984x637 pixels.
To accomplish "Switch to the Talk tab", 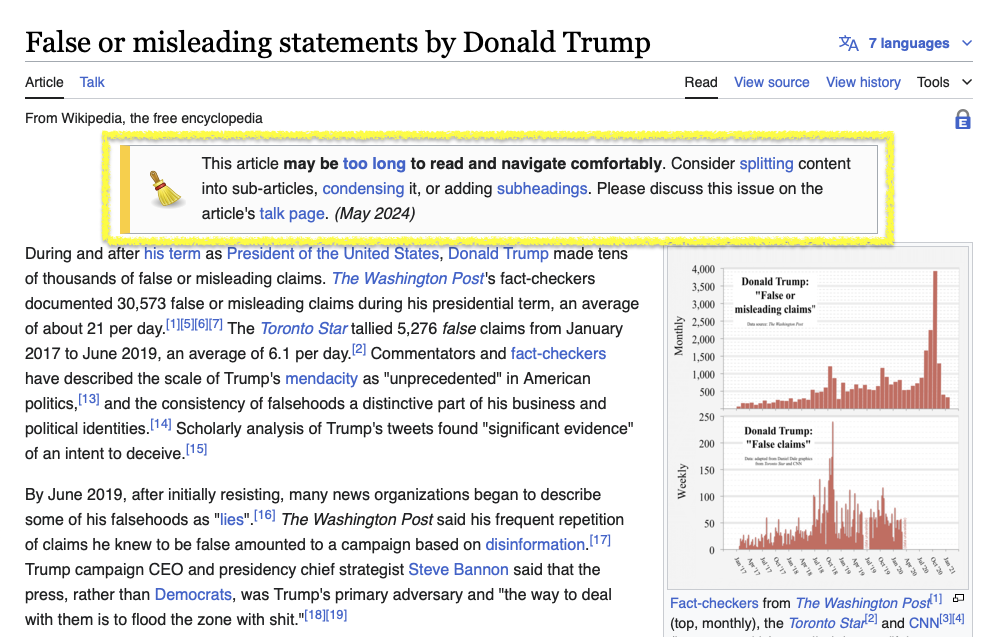I will tap(92, 82).
